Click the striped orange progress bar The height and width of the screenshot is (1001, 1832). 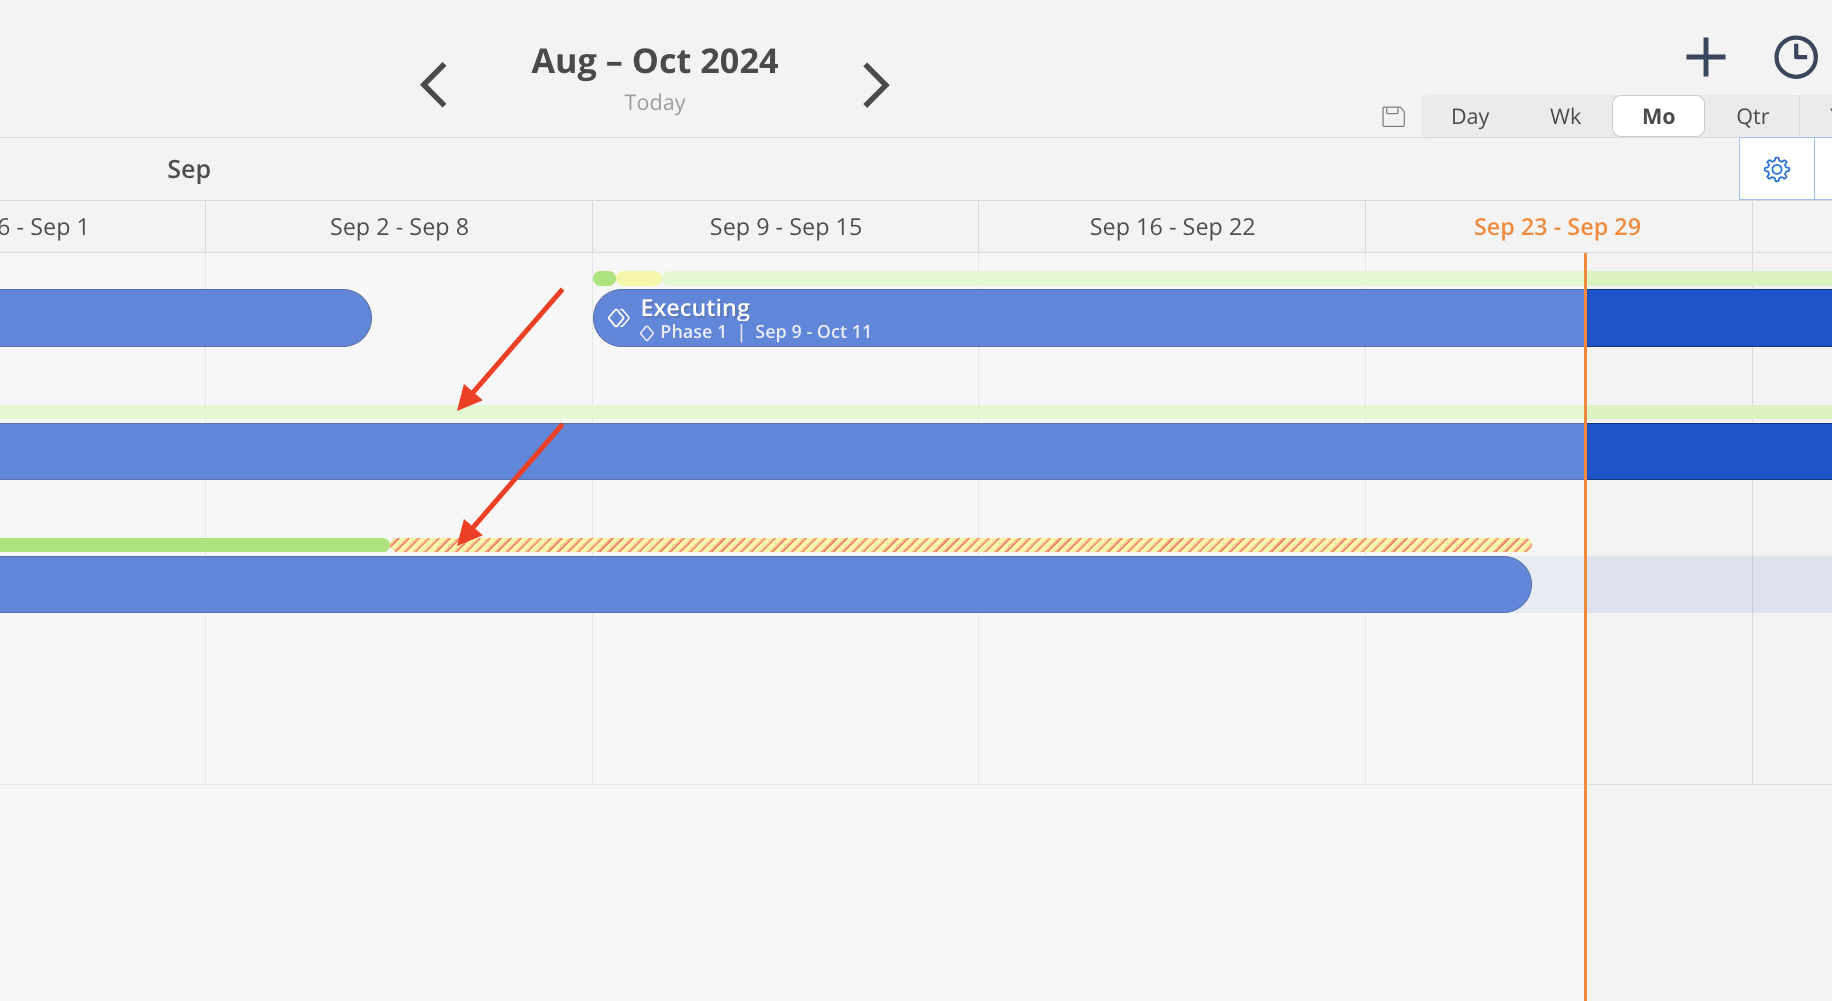click(960, 545)
